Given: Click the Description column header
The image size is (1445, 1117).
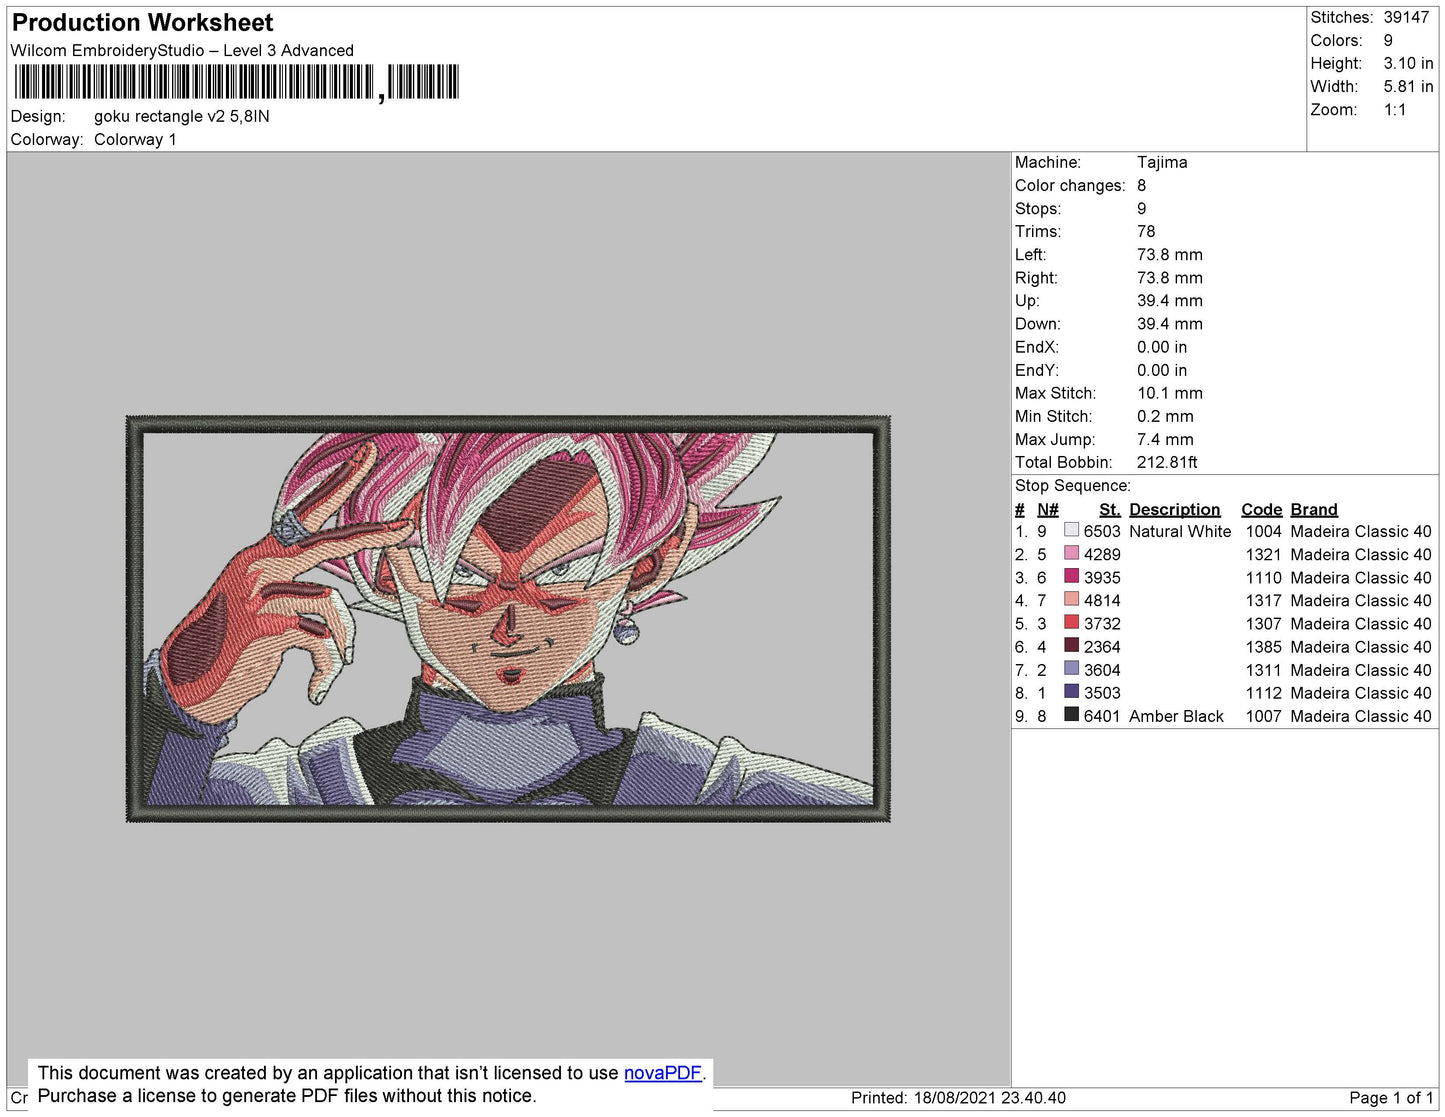Looking at the screenshot, I should pos(1174,509).
